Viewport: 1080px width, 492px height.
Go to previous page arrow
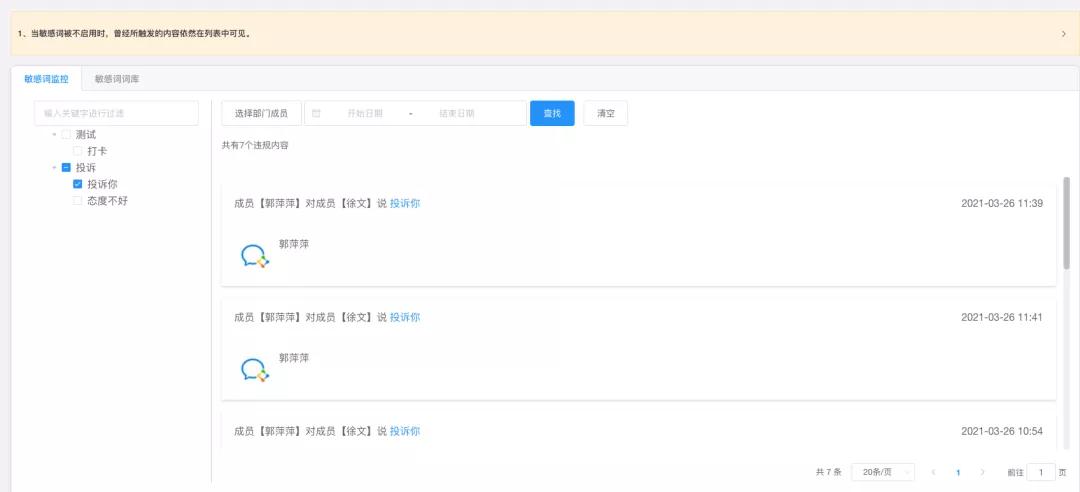coord(933,472)
